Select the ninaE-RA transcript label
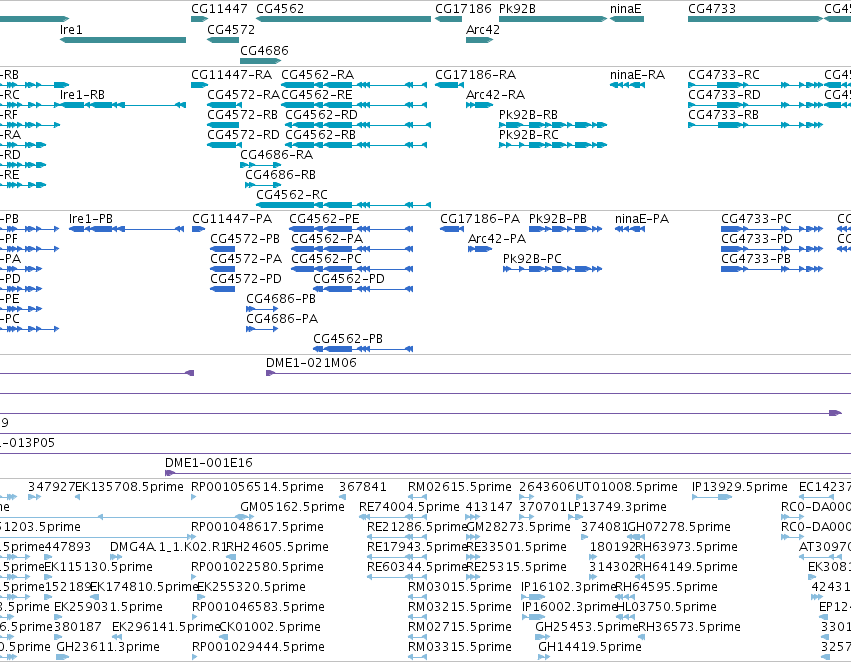This screenshot has height=662, width=851. click(638, 74)
